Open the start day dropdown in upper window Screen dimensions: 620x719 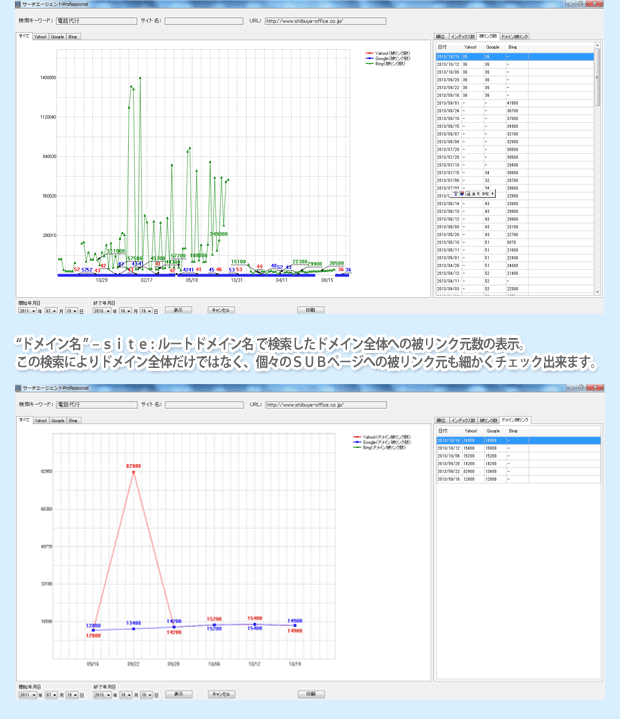tap(72, 311)
